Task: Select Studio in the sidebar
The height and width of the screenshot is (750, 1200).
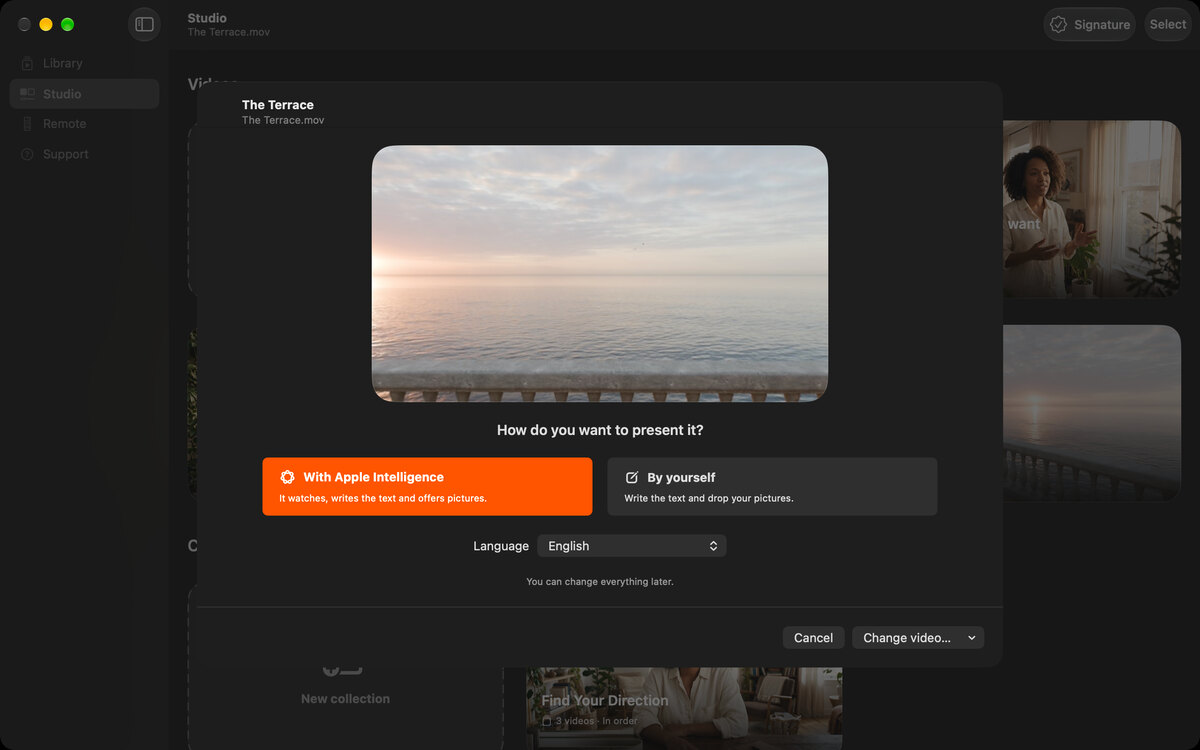Action: click(84, 94)
